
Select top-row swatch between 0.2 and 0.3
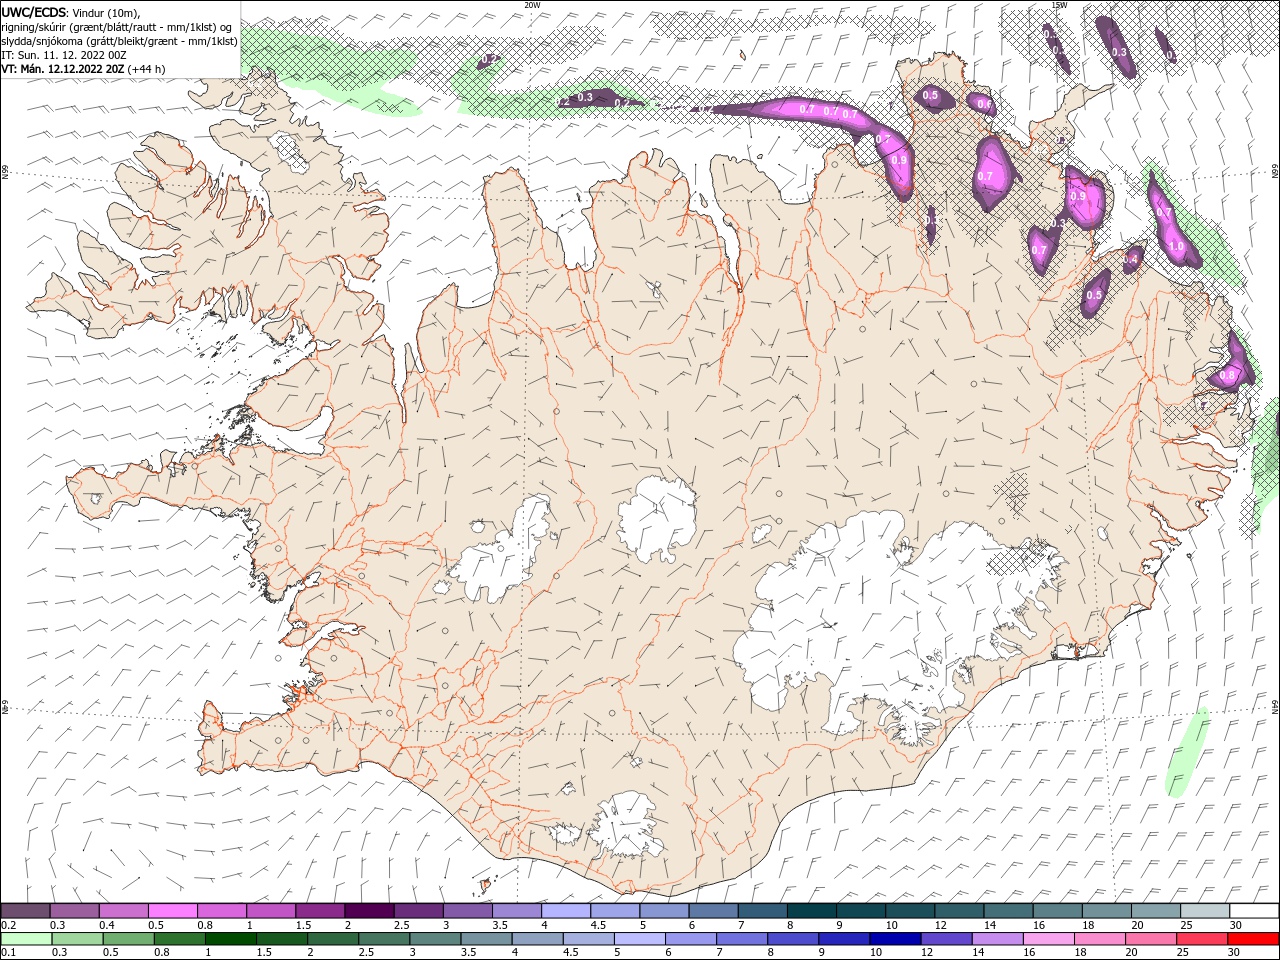26,911
